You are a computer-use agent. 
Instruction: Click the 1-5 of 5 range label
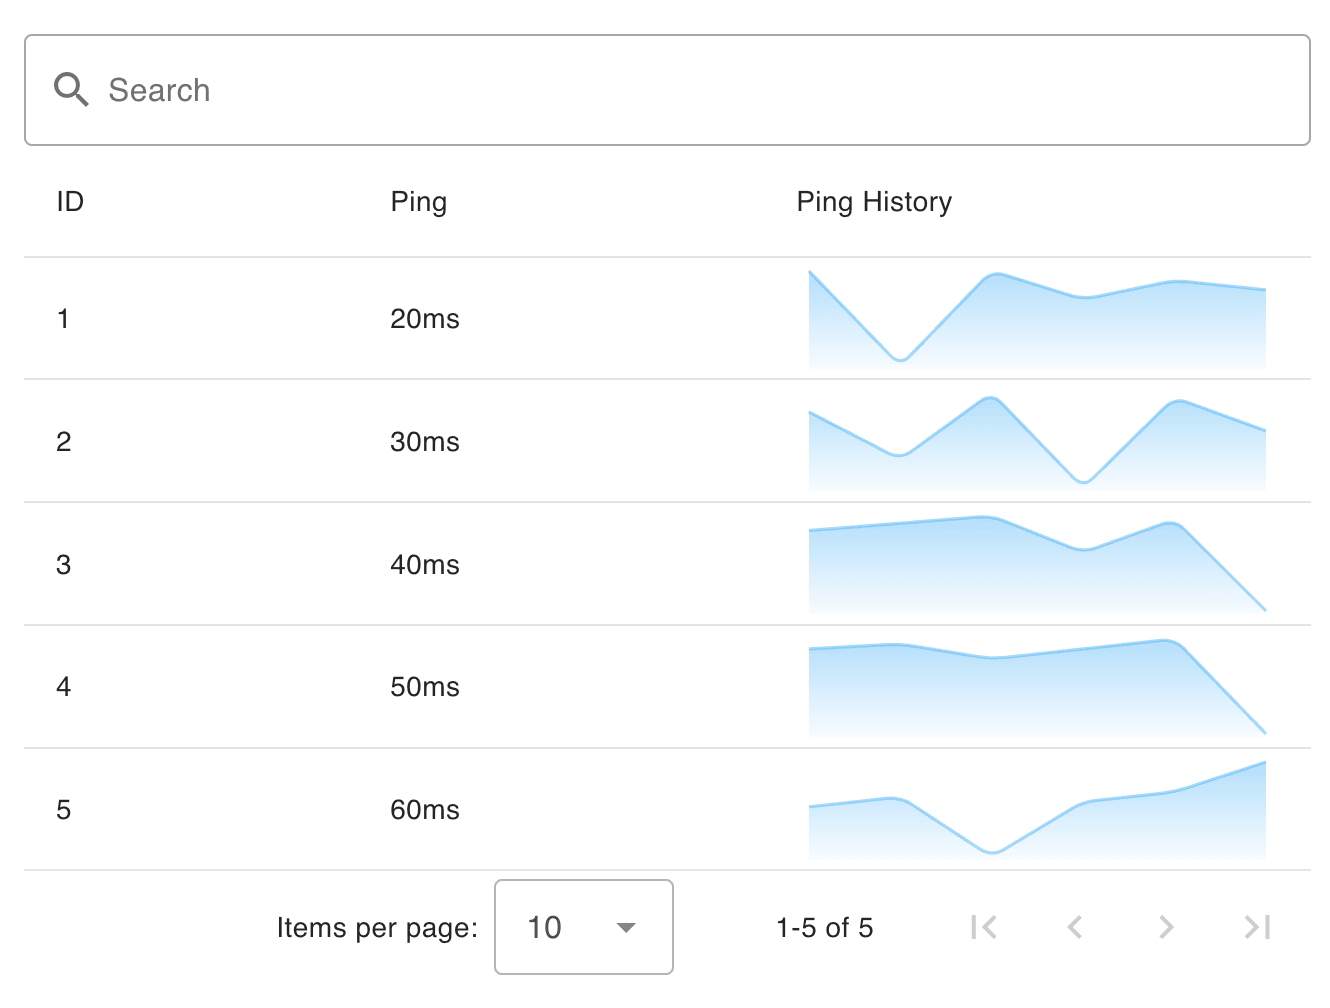pos(824,928)
